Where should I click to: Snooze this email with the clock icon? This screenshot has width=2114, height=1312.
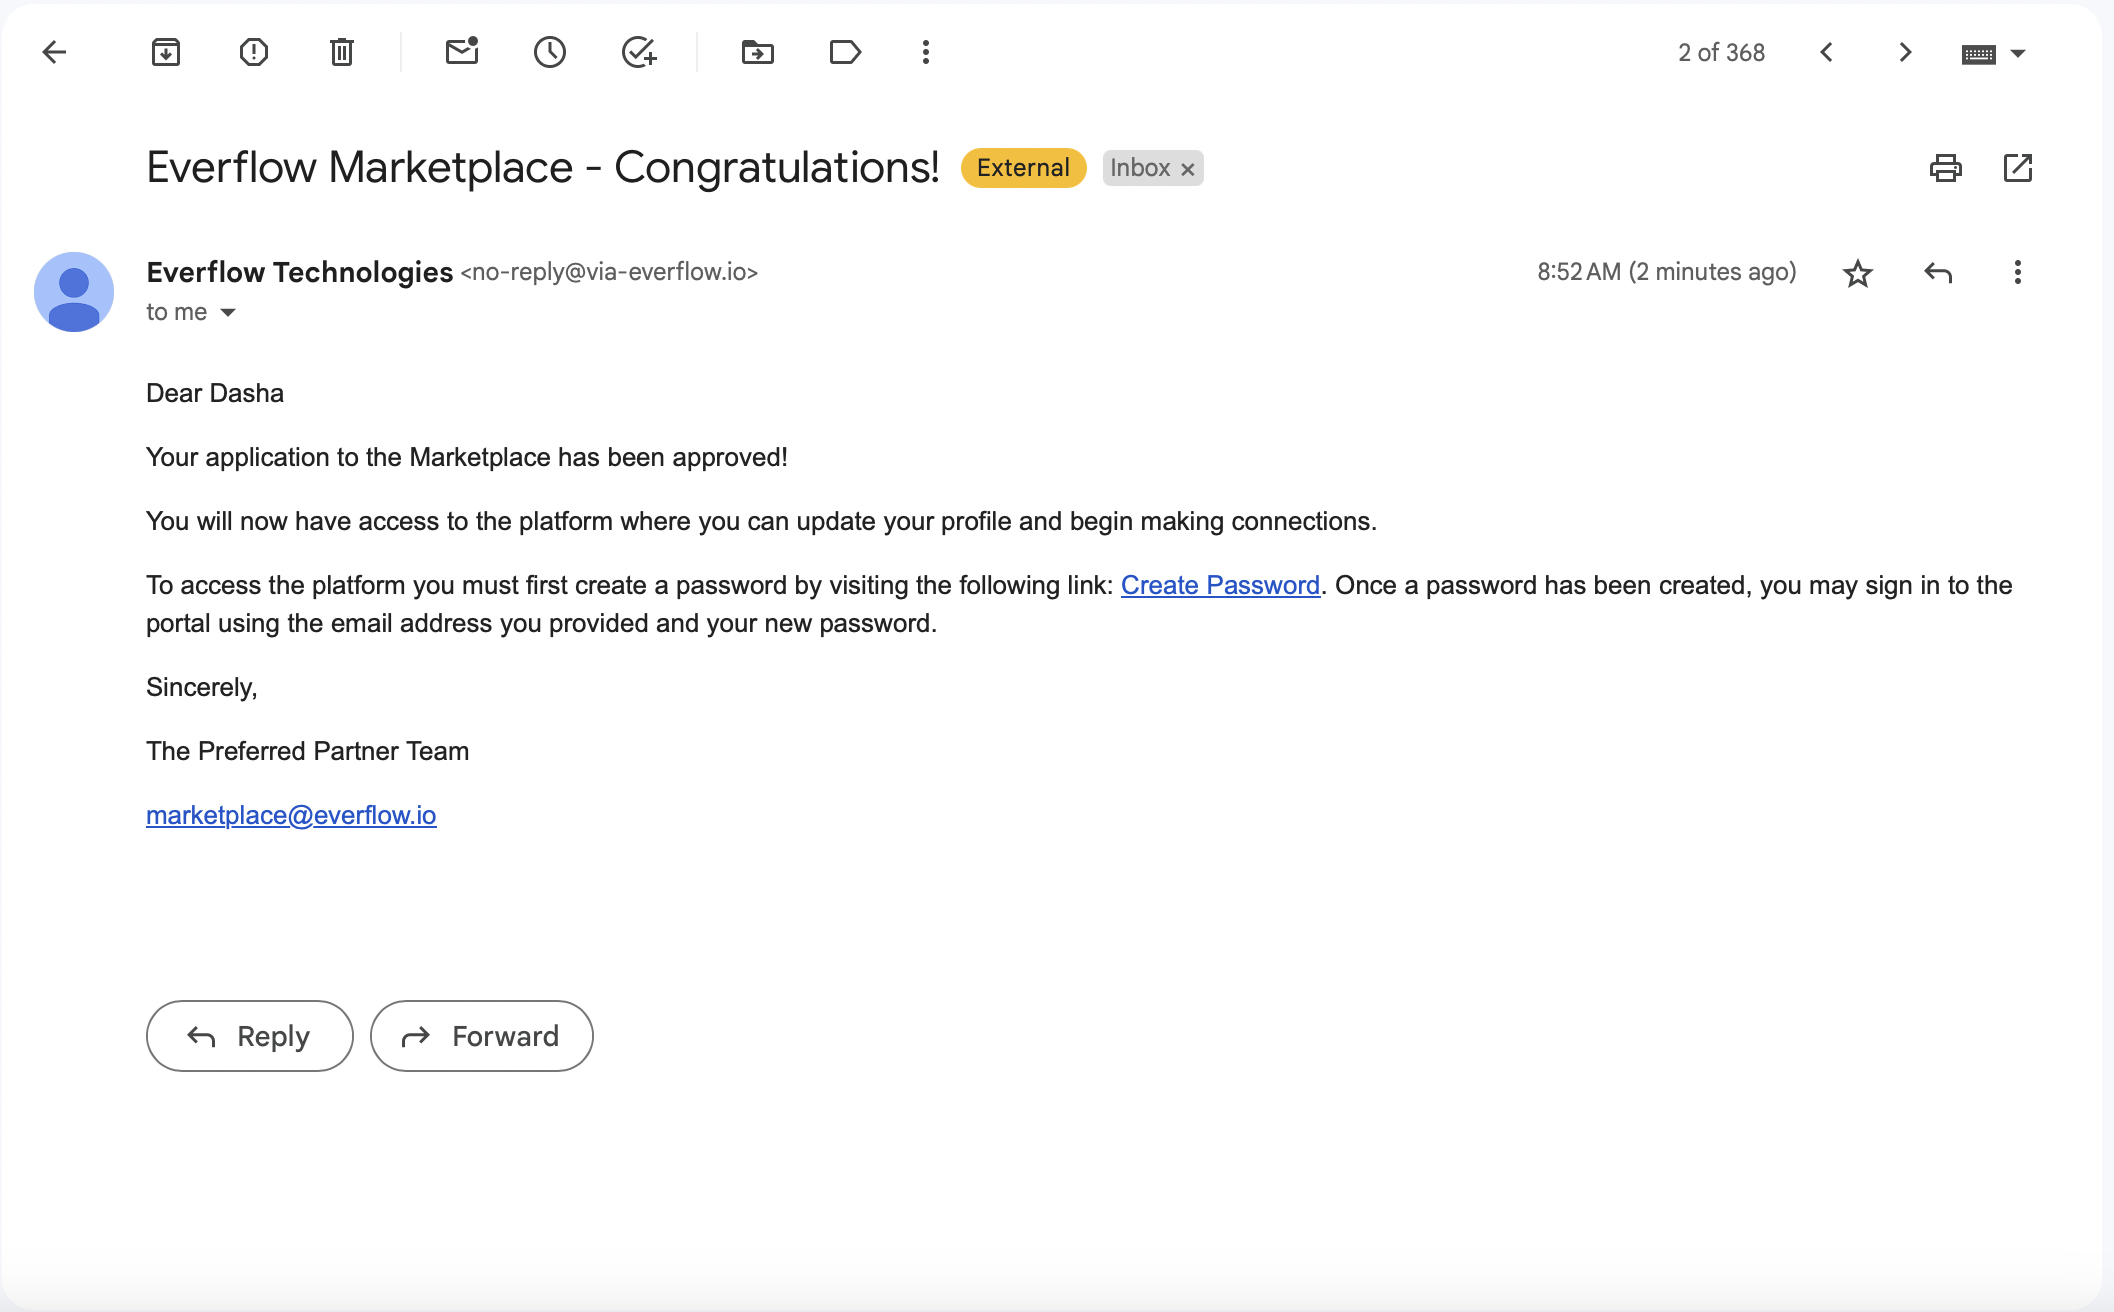550,52
